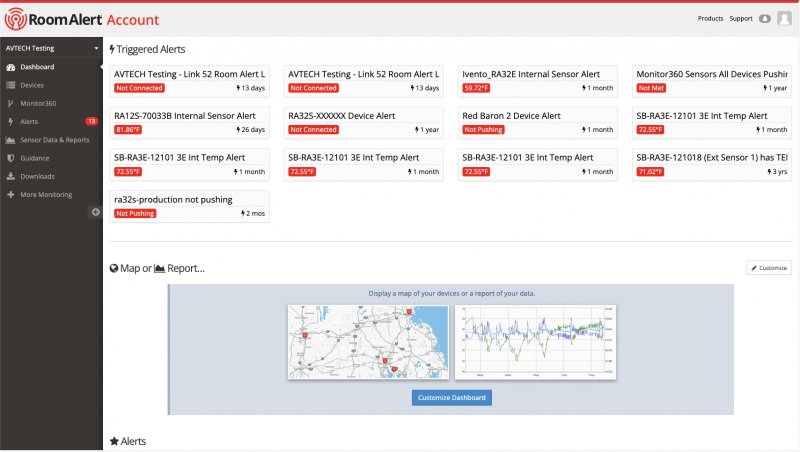Click the cloud icon beside Support

pyautogui.click(x=764, y=19)
